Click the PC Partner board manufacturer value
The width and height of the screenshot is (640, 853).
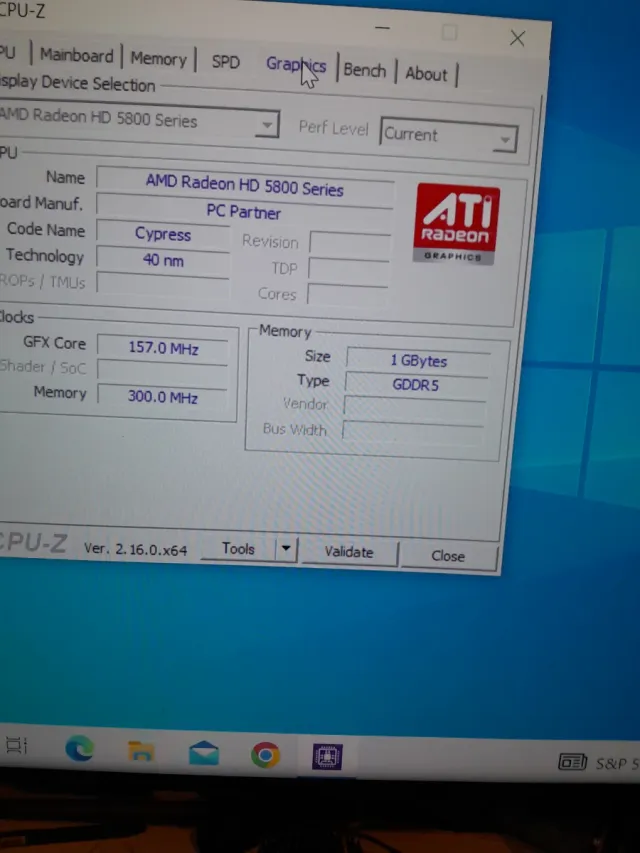point(244,212)
